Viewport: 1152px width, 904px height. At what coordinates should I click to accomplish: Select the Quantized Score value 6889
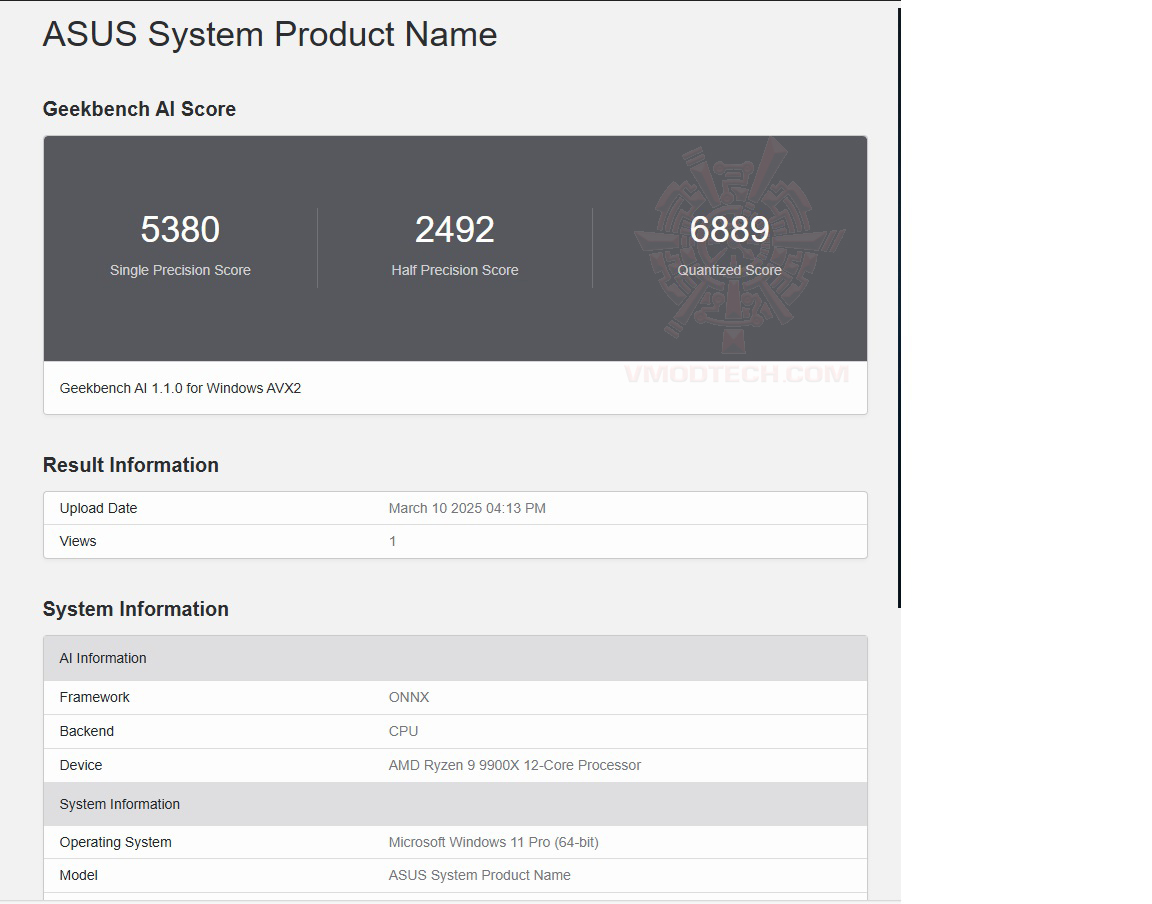729,229
